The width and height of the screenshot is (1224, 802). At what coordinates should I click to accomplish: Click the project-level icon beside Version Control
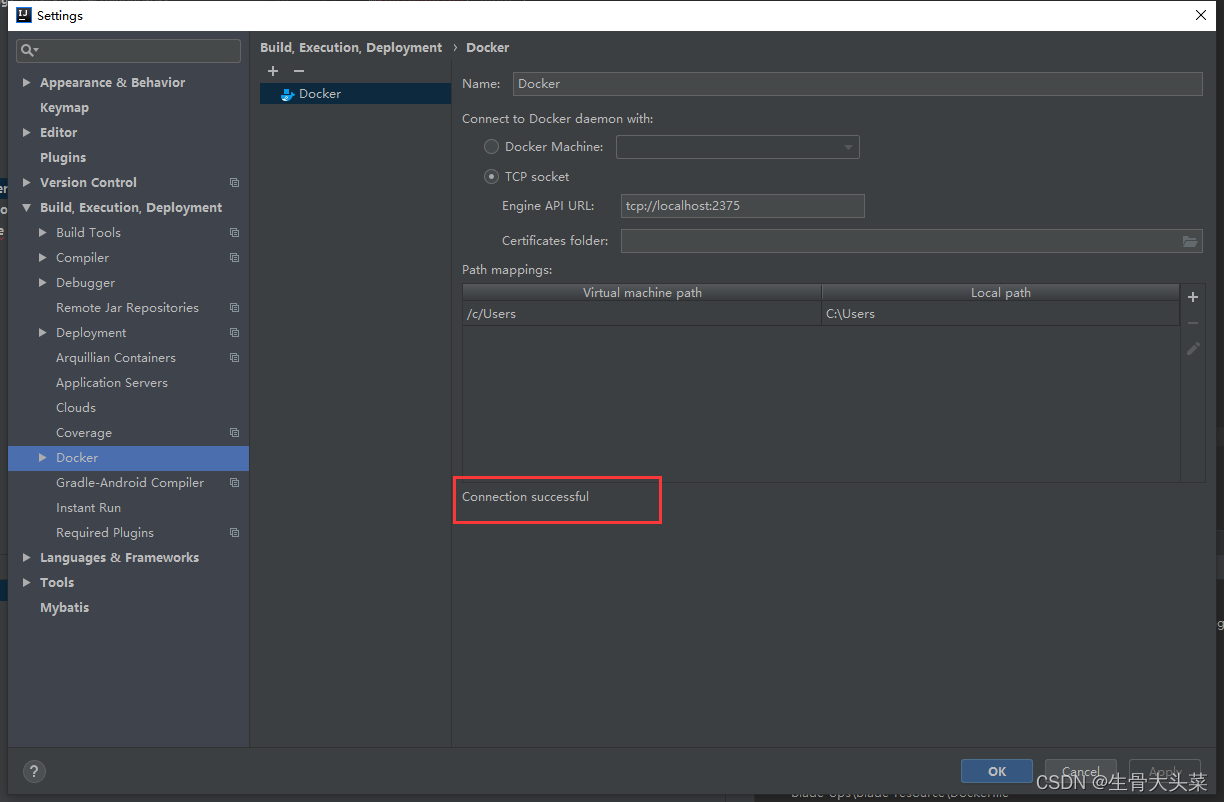(x=234, y=183)
